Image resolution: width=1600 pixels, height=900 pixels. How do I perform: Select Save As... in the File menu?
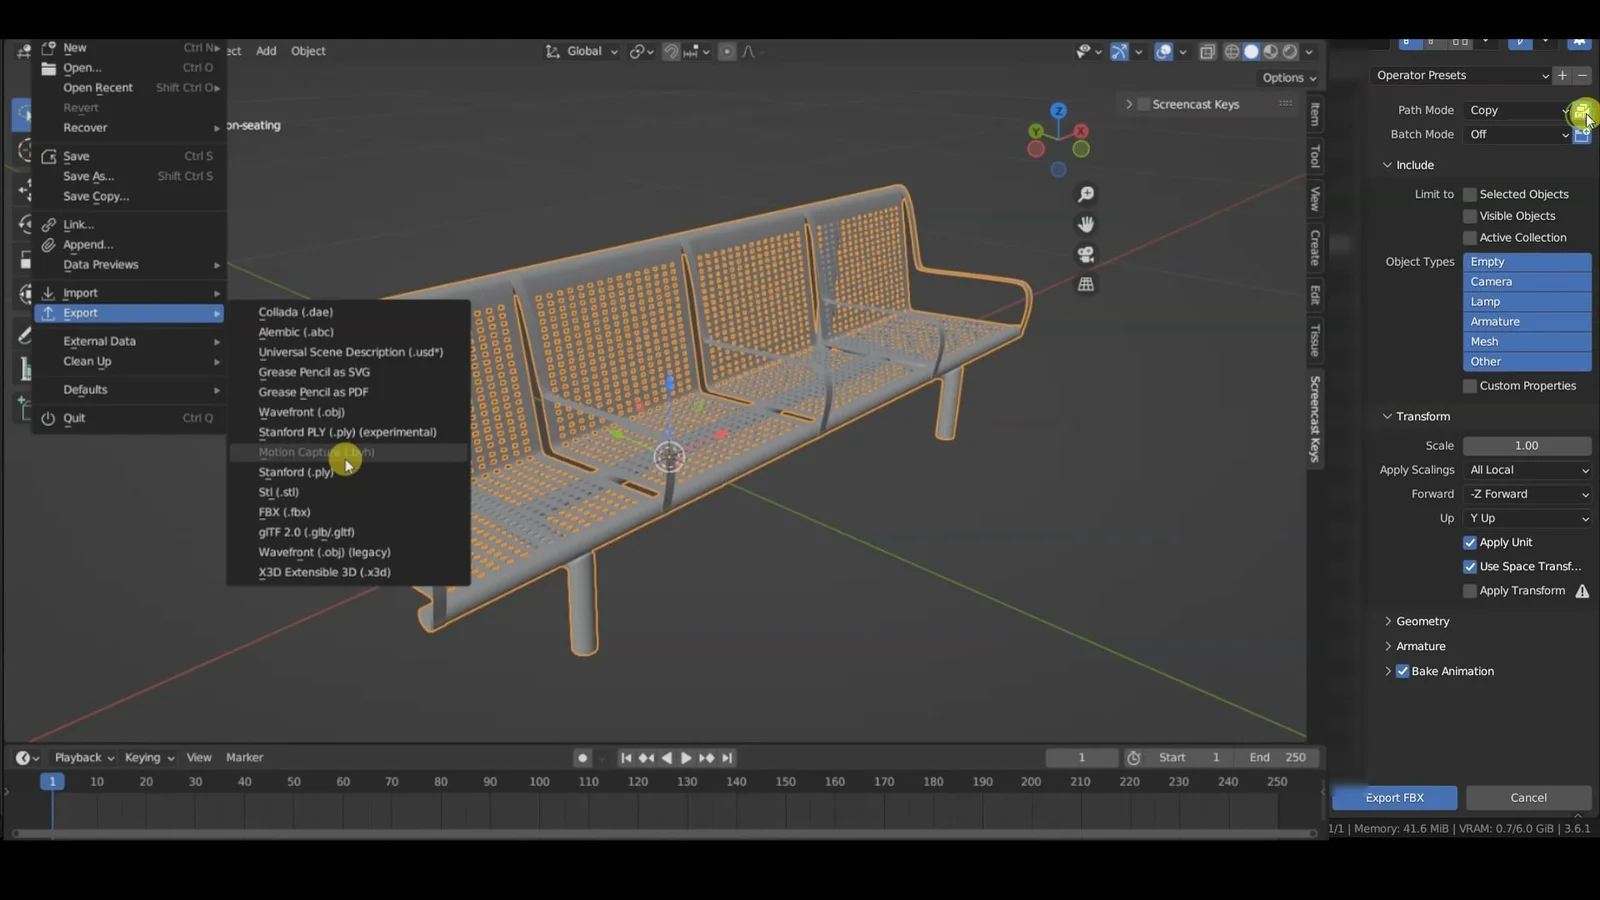click(x=88, y=176)
